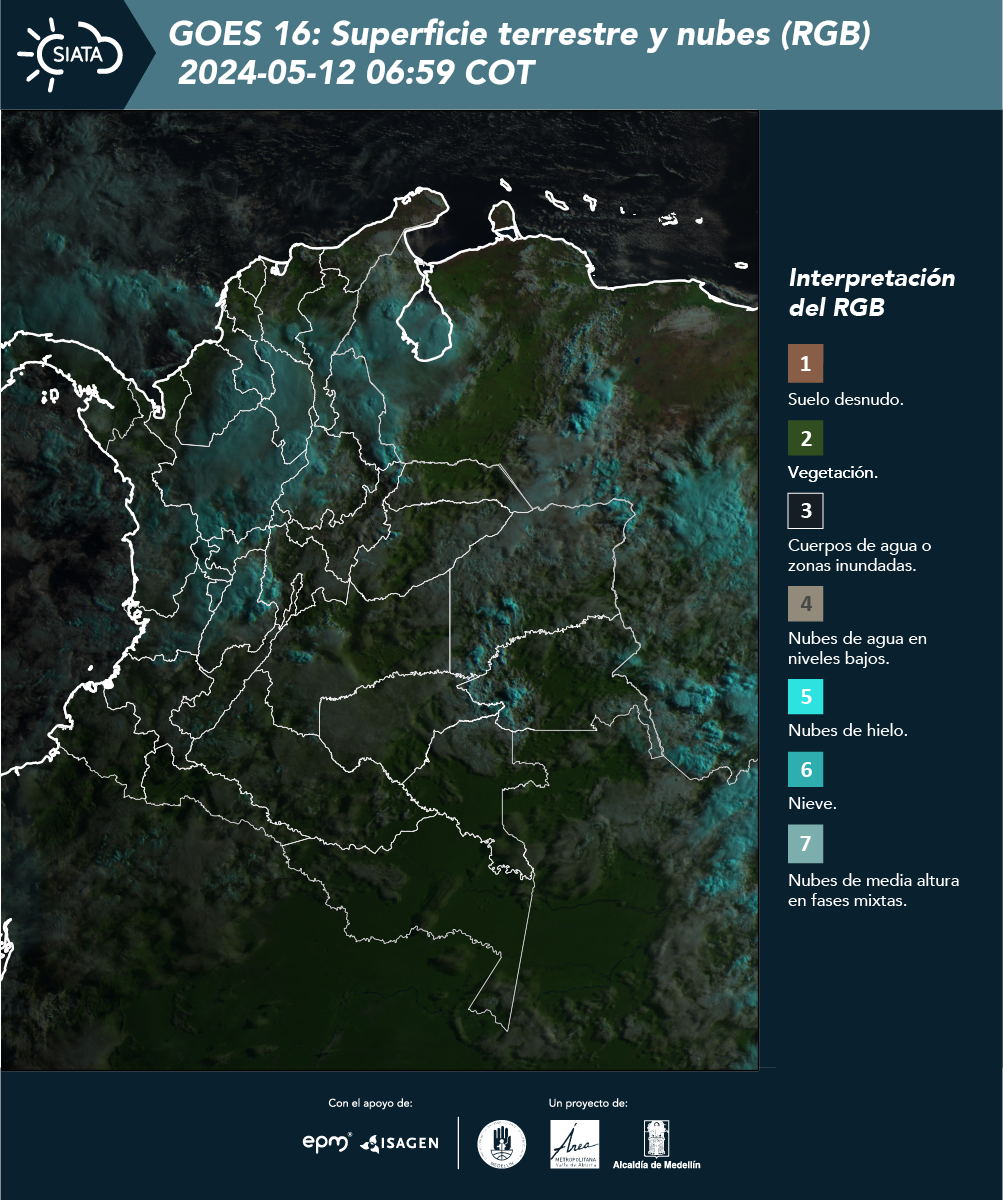Click the 'Nieve.' legend label
Screen dimensions: 1003x1200
[813, 804]
